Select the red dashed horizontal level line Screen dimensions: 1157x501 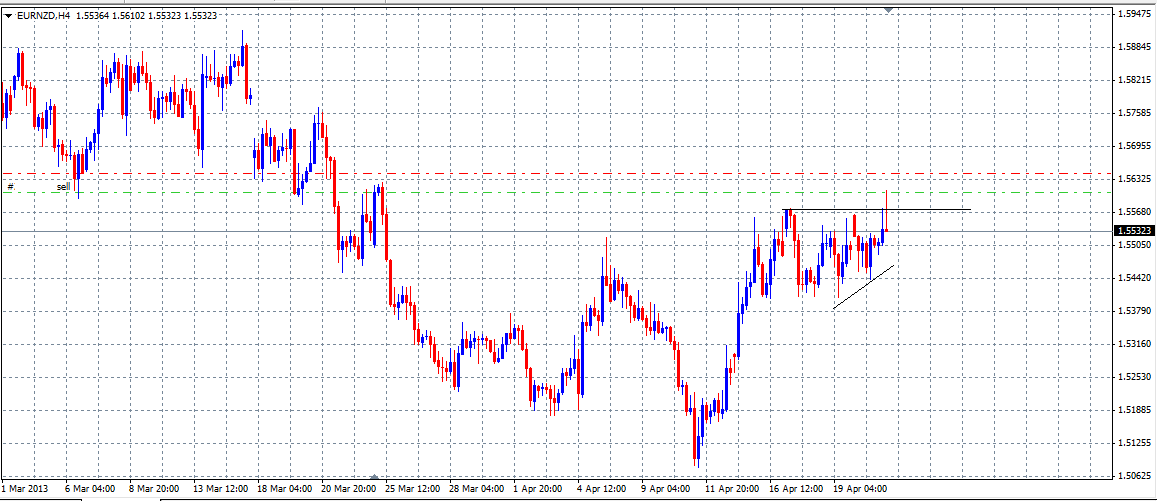pos(500,173)
